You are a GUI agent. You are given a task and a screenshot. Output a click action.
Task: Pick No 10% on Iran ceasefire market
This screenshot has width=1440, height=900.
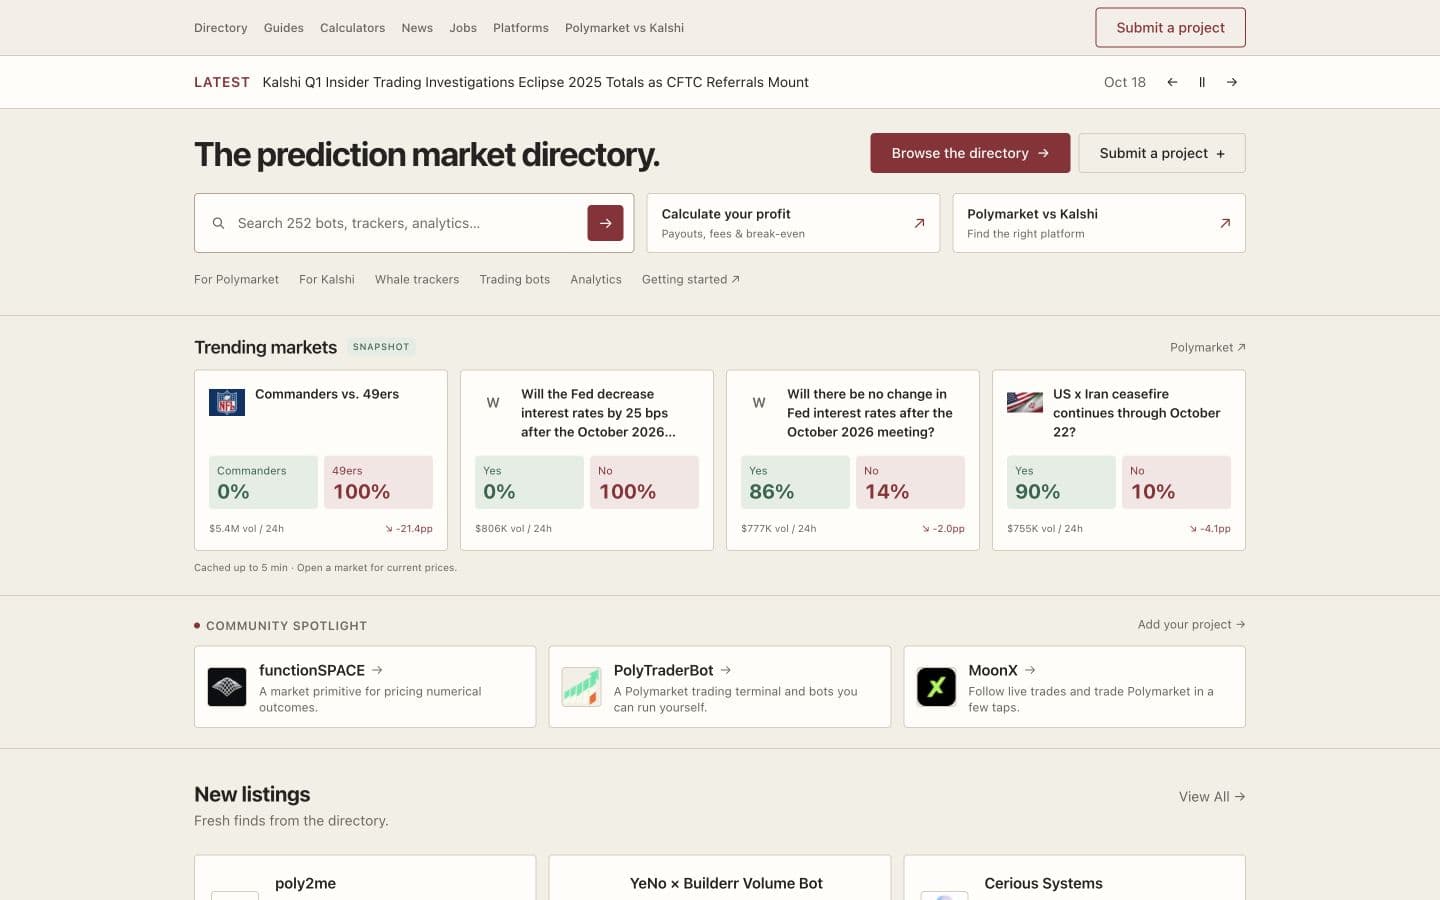(1176, 482)
